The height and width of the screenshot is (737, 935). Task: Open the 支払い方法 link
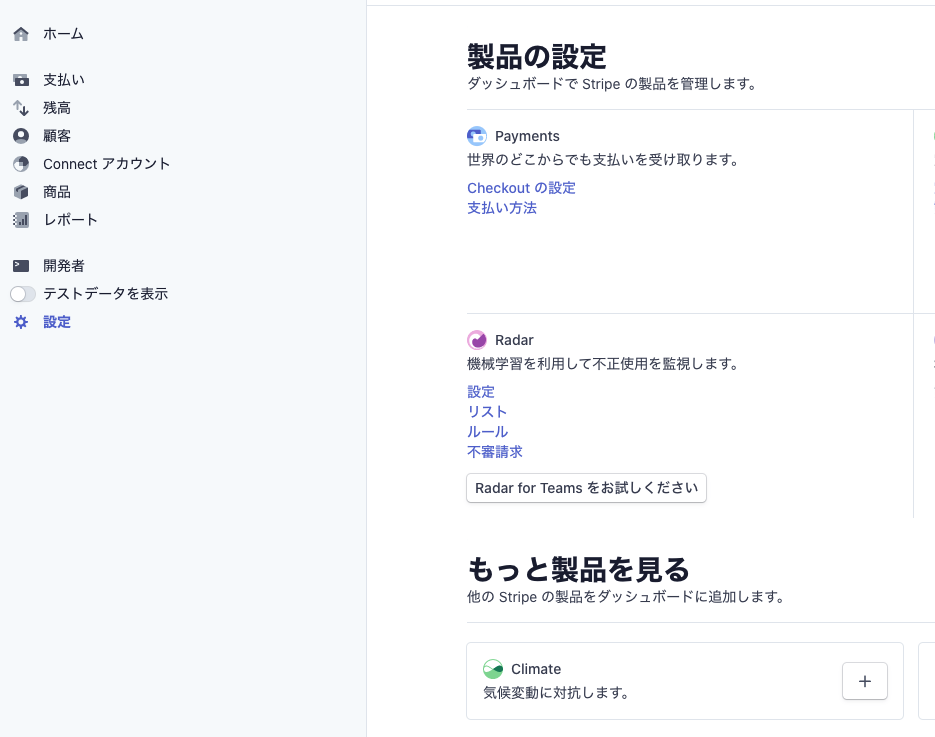(x=502, y=208)
